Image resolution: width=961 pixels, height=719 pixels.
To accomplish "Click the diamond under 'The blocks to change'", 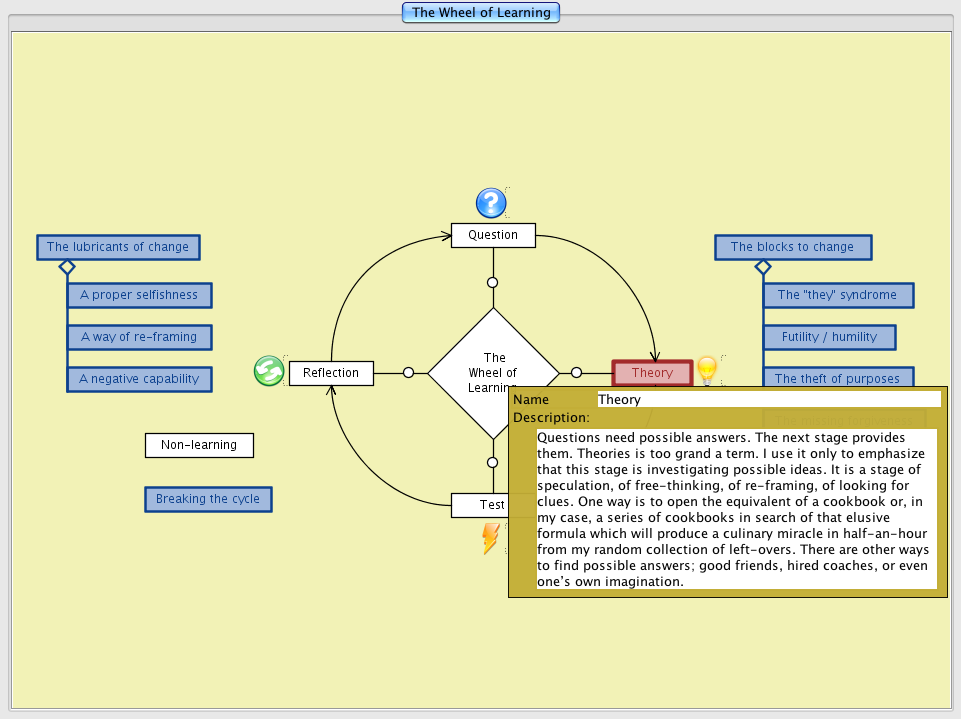I will coord(763,266).
